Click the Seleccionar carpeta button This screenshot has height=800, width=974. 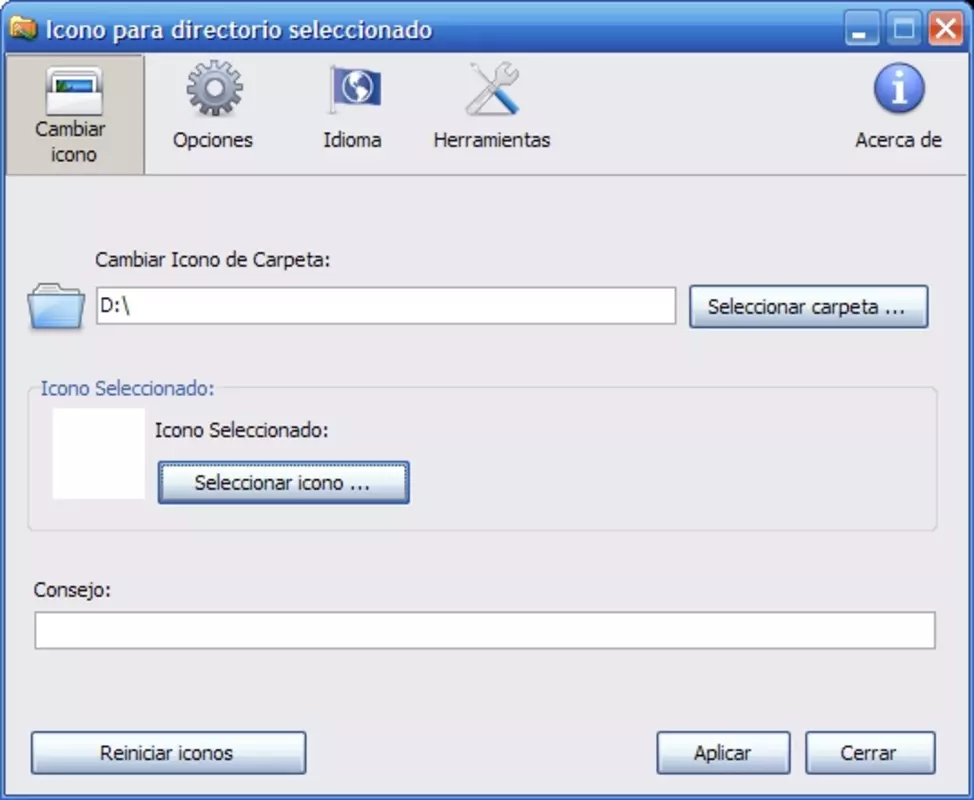coord(808,306)
